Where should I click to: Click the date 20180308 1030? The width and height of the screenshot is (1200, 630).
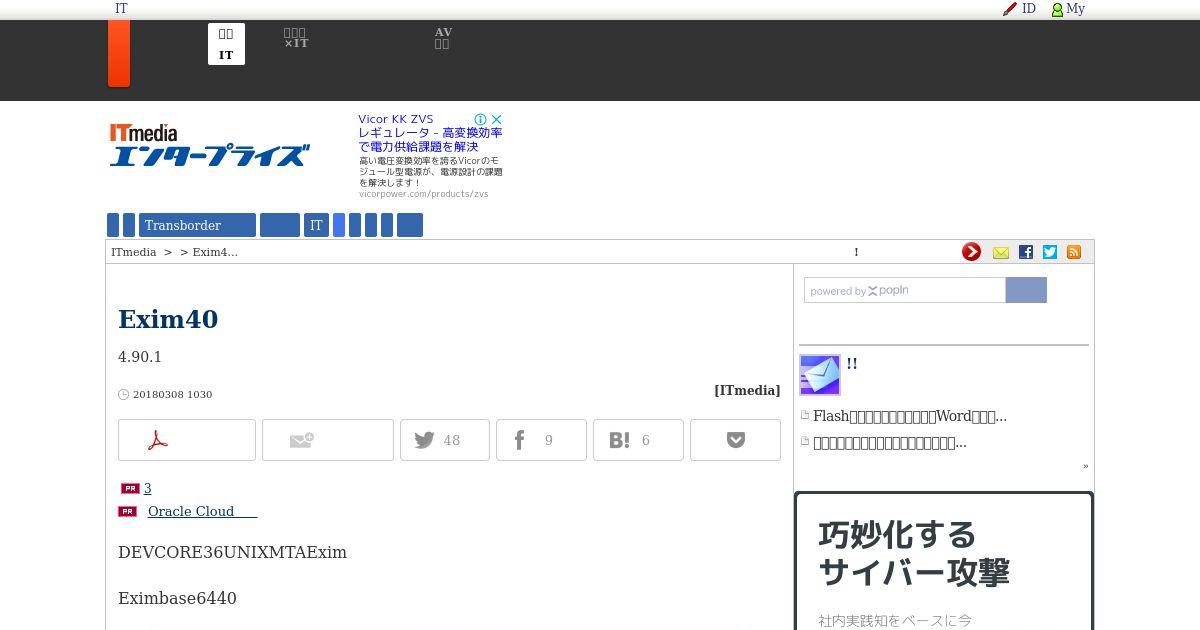pos(172,394)
